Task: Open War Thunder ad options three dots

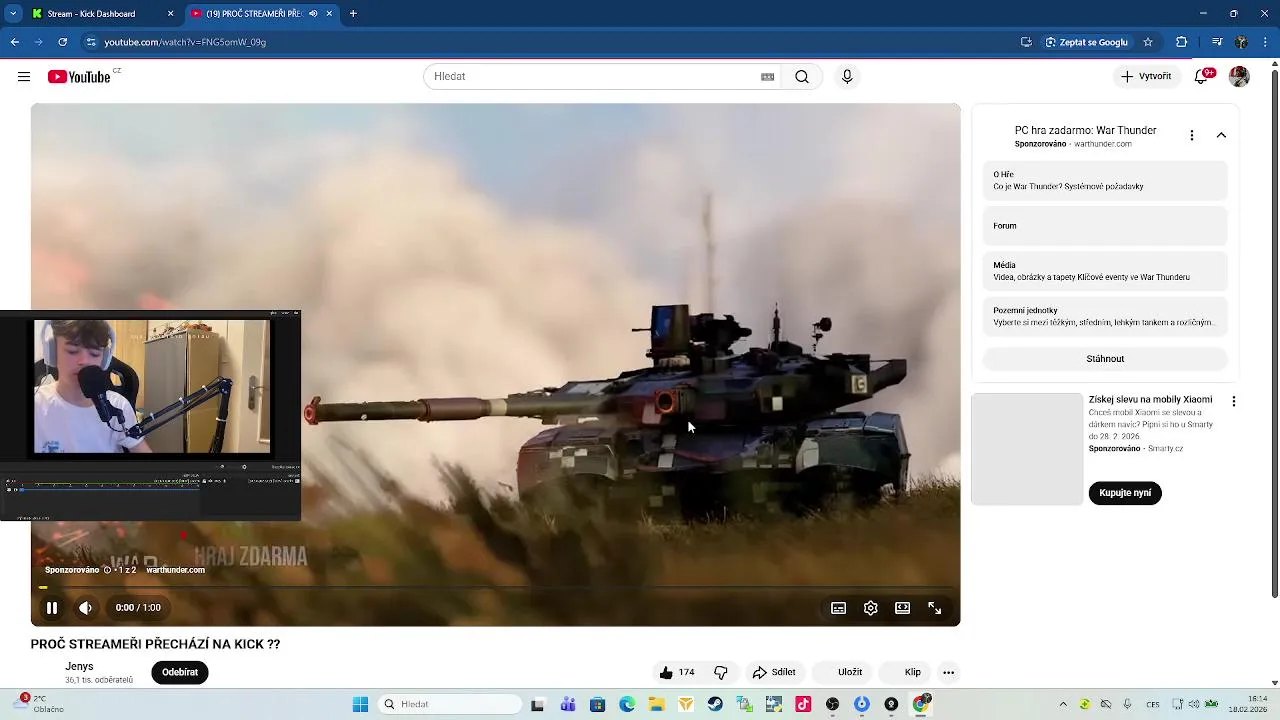Action: pos(1192,135)
